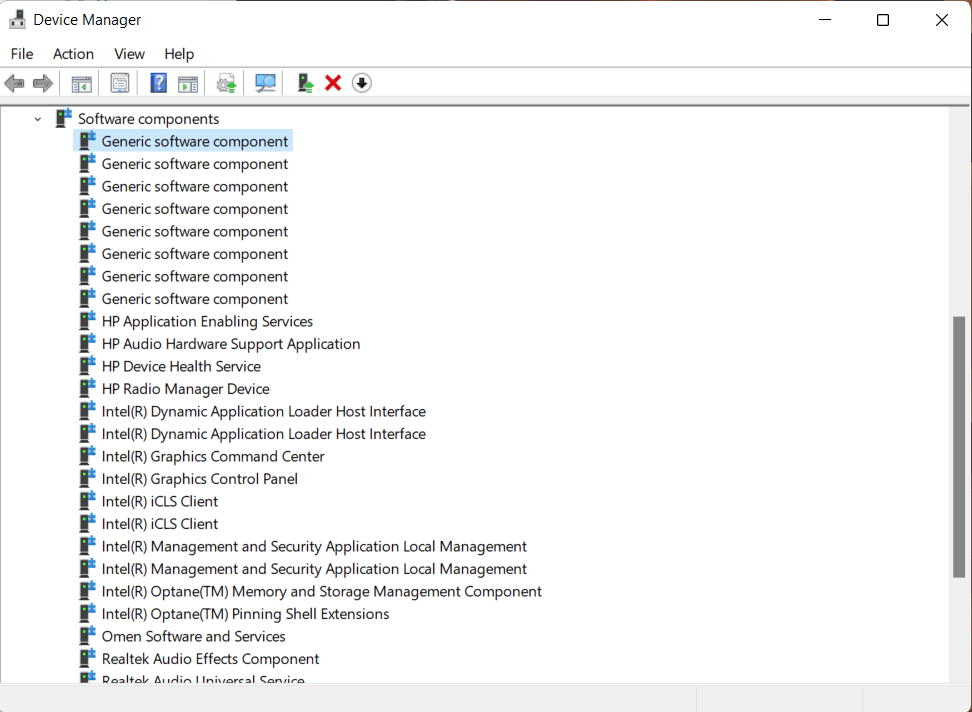Screen dimensions: 972x712
Task: Click the Device Manager title bar icon
Action: [x=17, y=20]
